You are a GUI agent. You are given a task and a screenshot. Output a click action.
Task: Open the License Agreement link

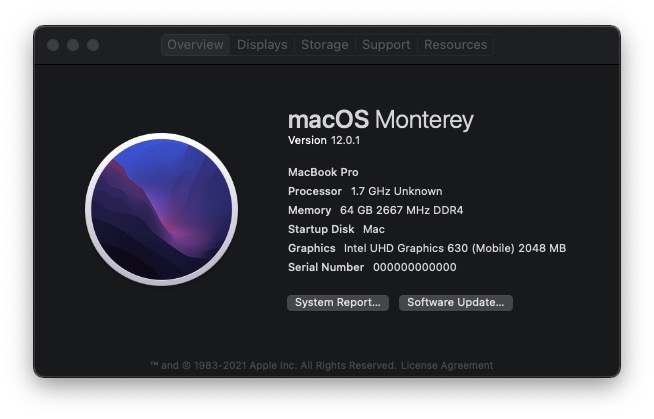pos(447,366)
